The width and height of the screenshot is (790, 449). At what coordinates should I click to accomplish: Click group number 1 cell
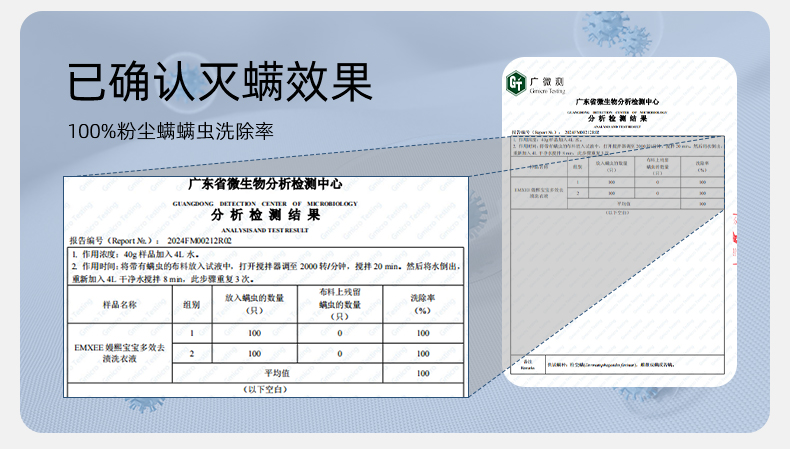191,333
